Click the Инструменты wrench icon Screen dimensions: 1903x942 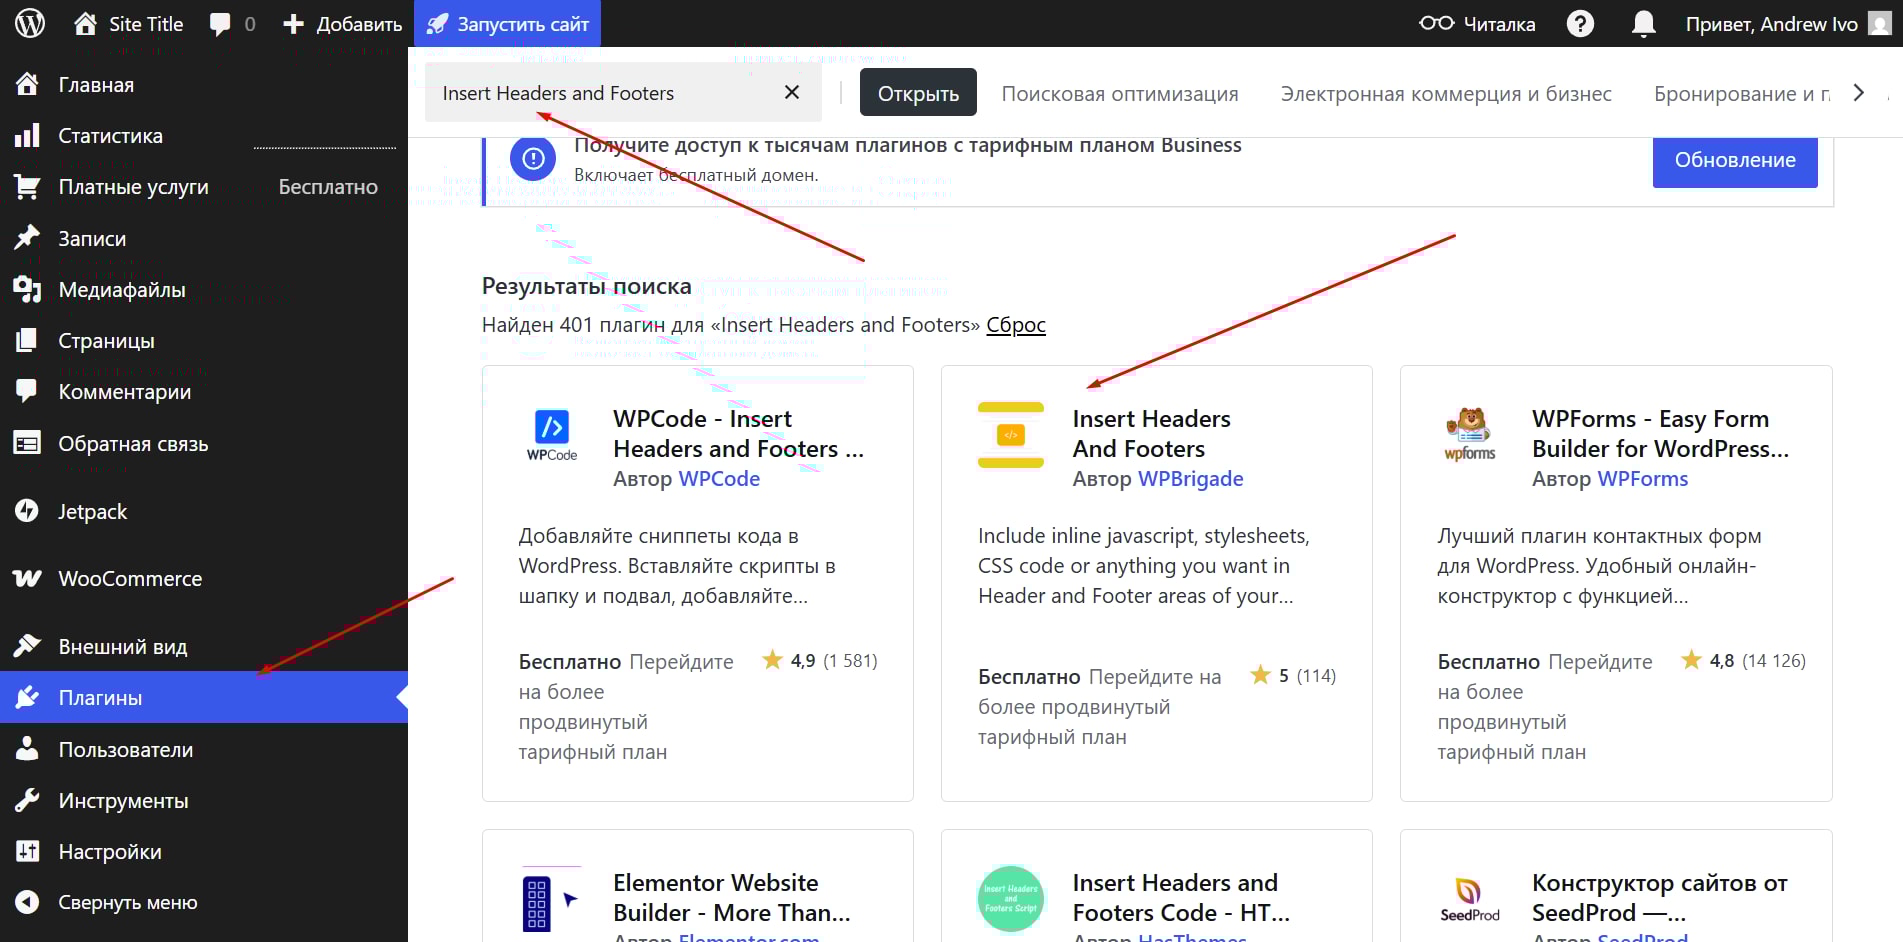point(27,800)
